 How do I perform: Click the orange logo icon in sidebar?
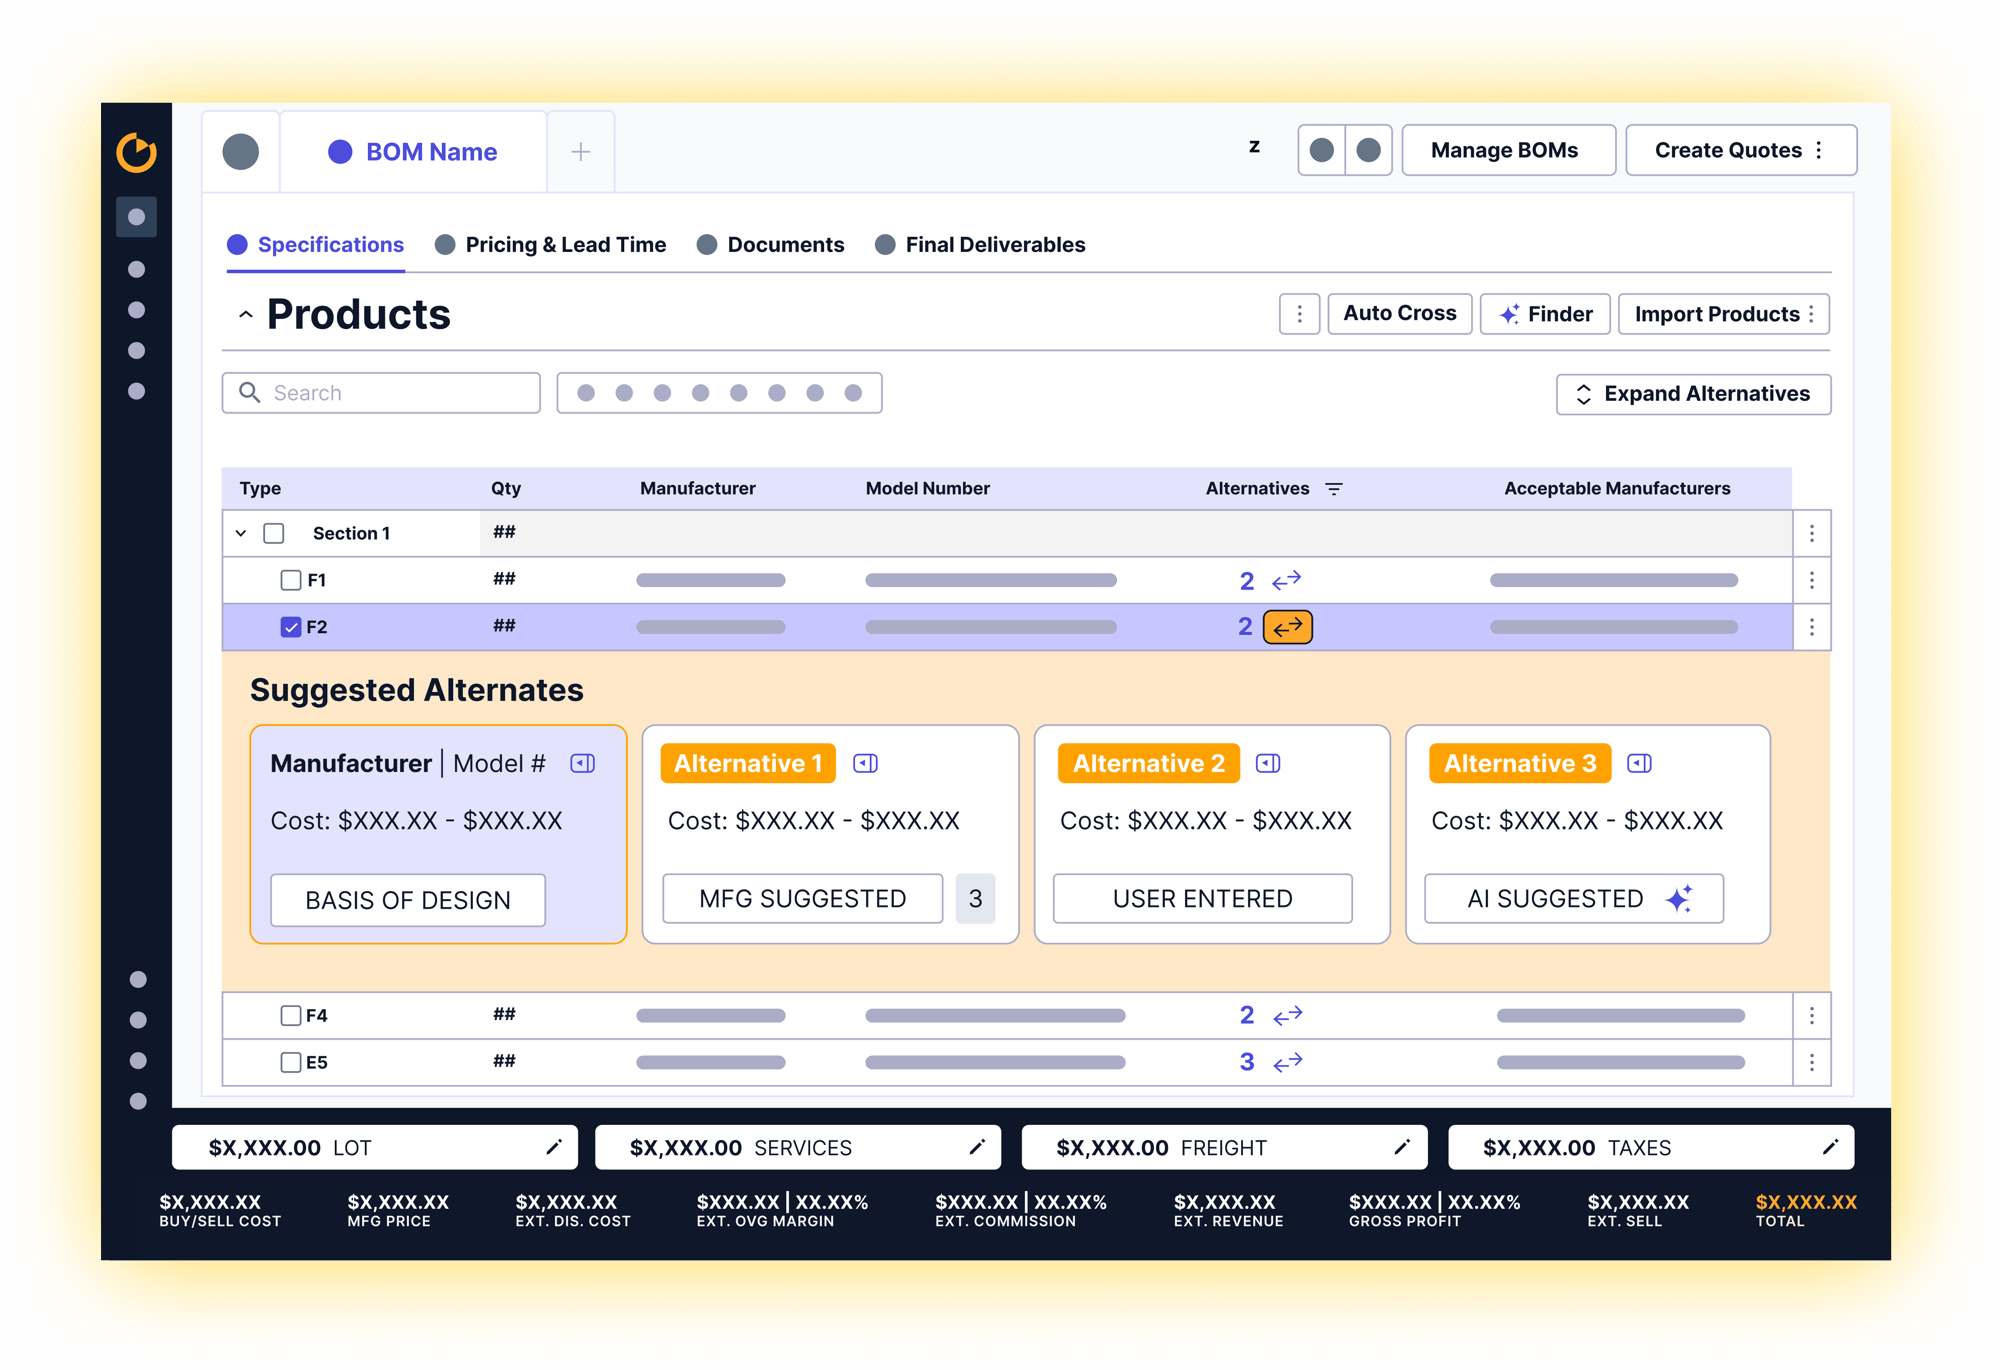pyautogui.click(x=137, y=152)
